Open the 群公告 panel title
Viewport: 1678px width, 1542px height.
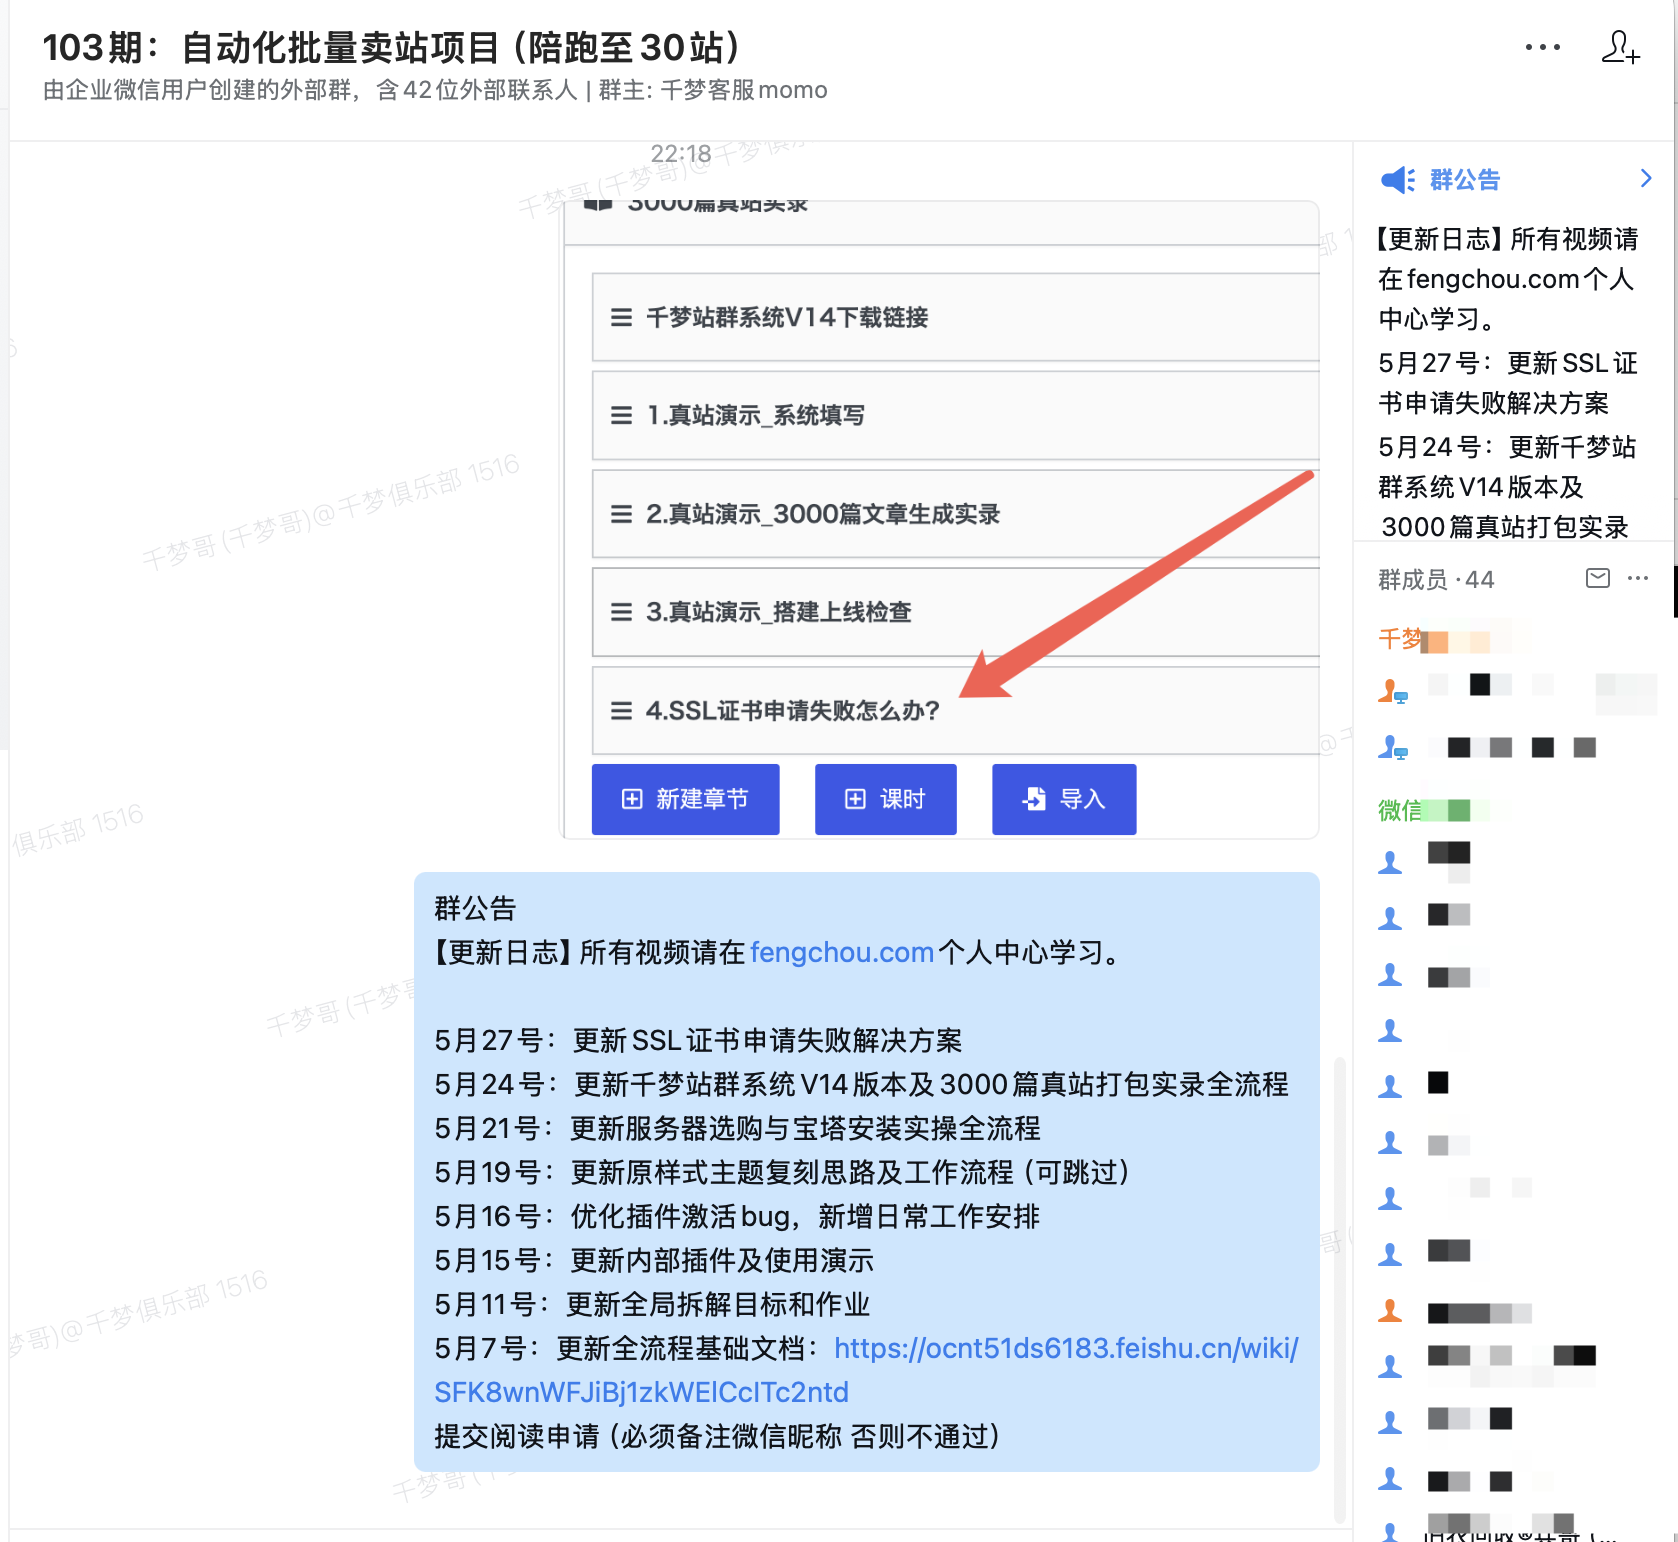(x=1465, y=180)
